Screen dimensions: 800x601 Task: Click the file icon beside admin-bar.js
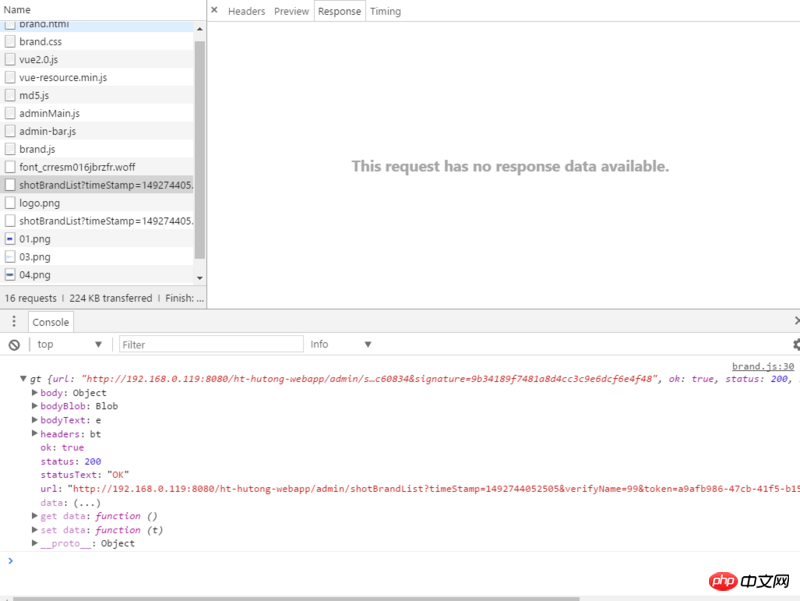coord(10,131)
